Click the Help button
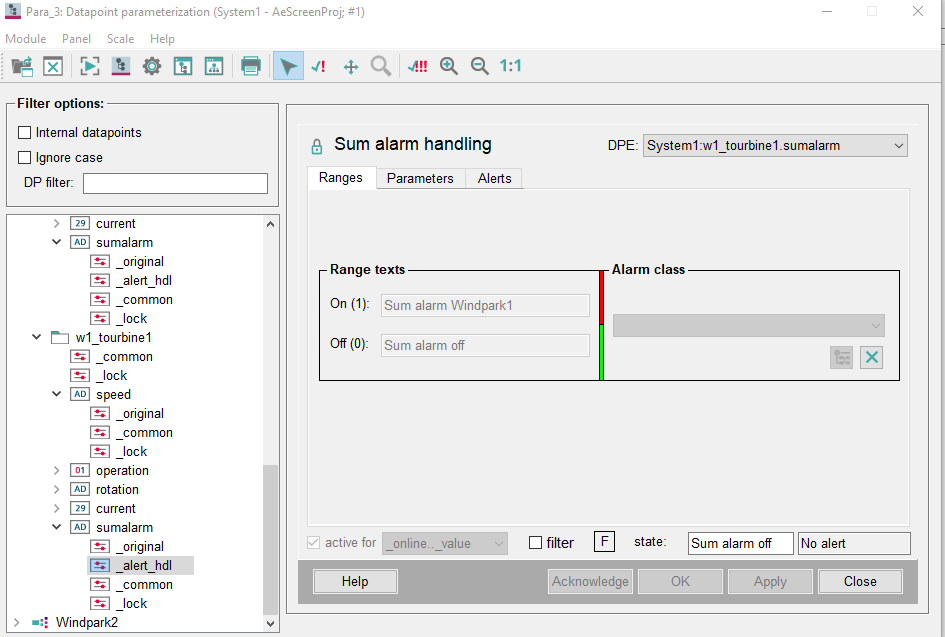 tap(355, 581)
